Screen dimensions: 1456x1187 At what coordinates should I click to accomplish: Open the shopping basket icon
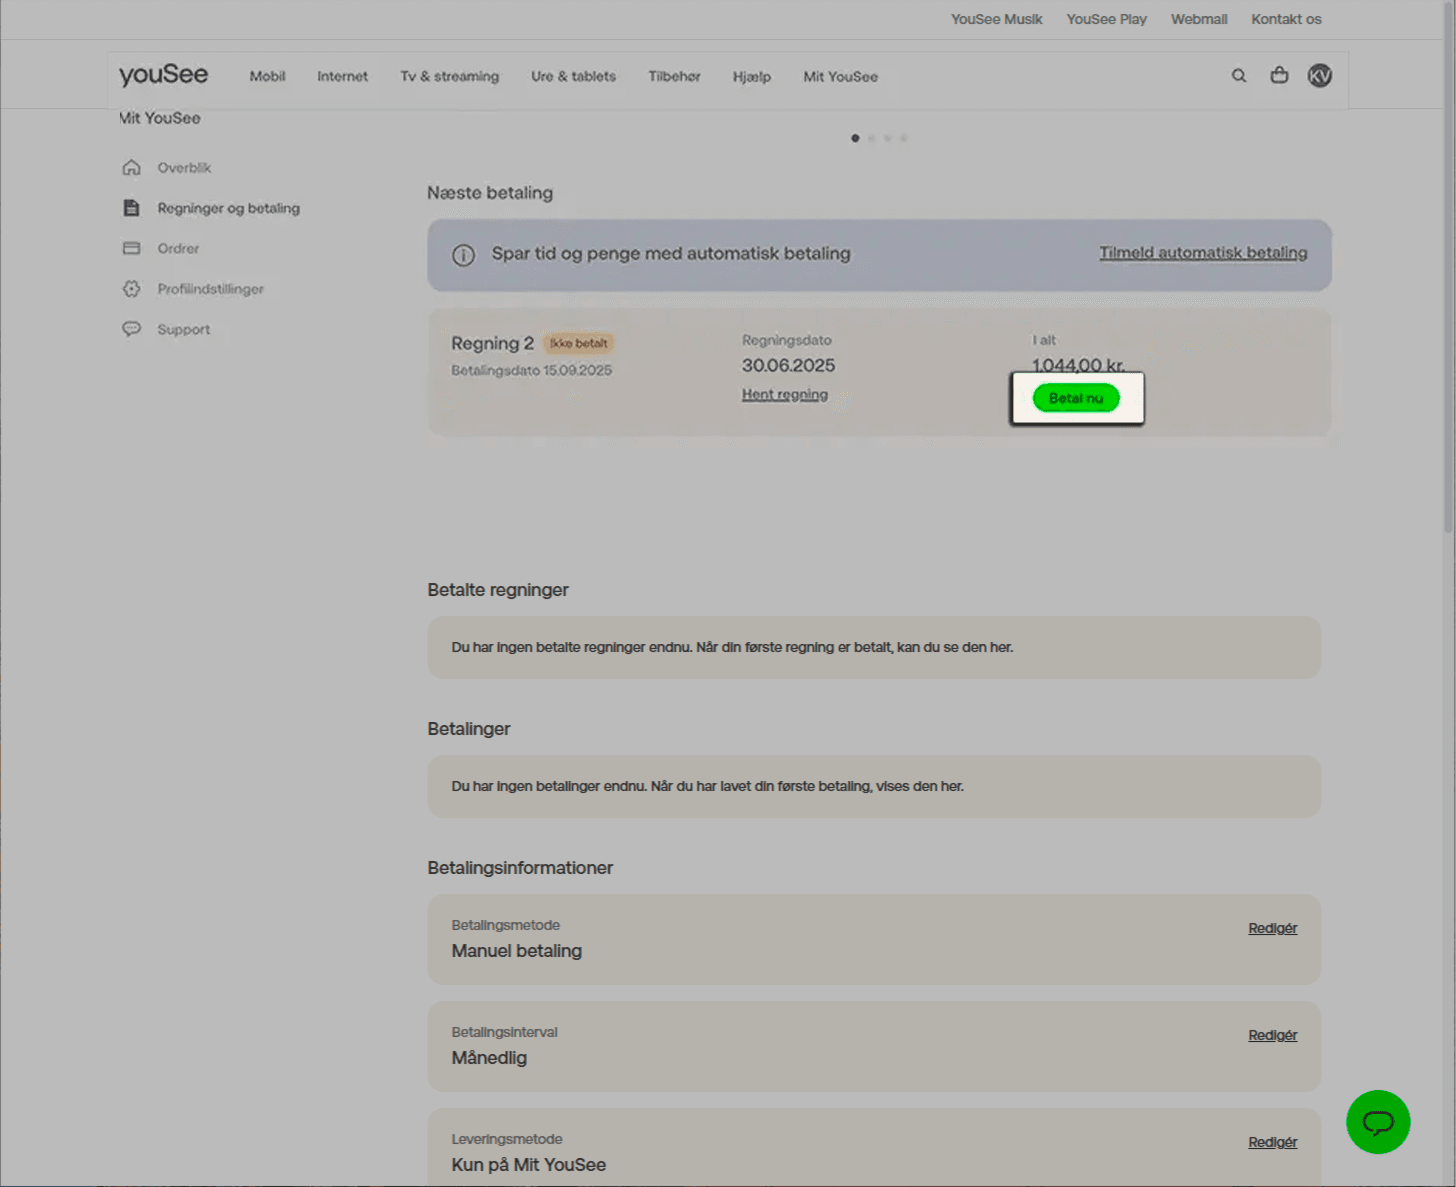tap(1279, 76)
